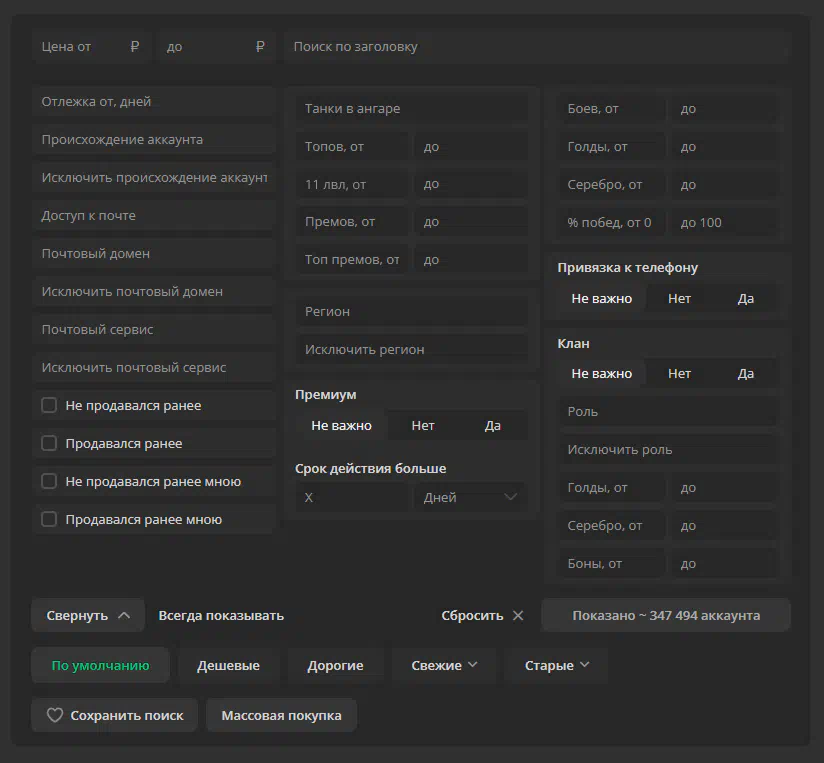Click the heart icon in Сохранить поиск
Screen dimensions: 824x763
point(55,715)
